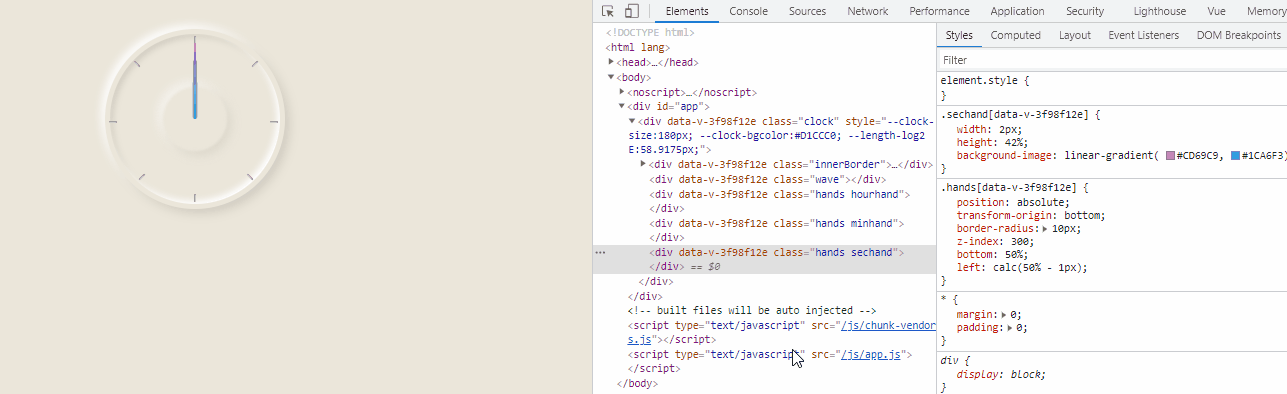Expand the noscript element node
Viewport: 1287px width, 394px height.
[x=622, y=92]
